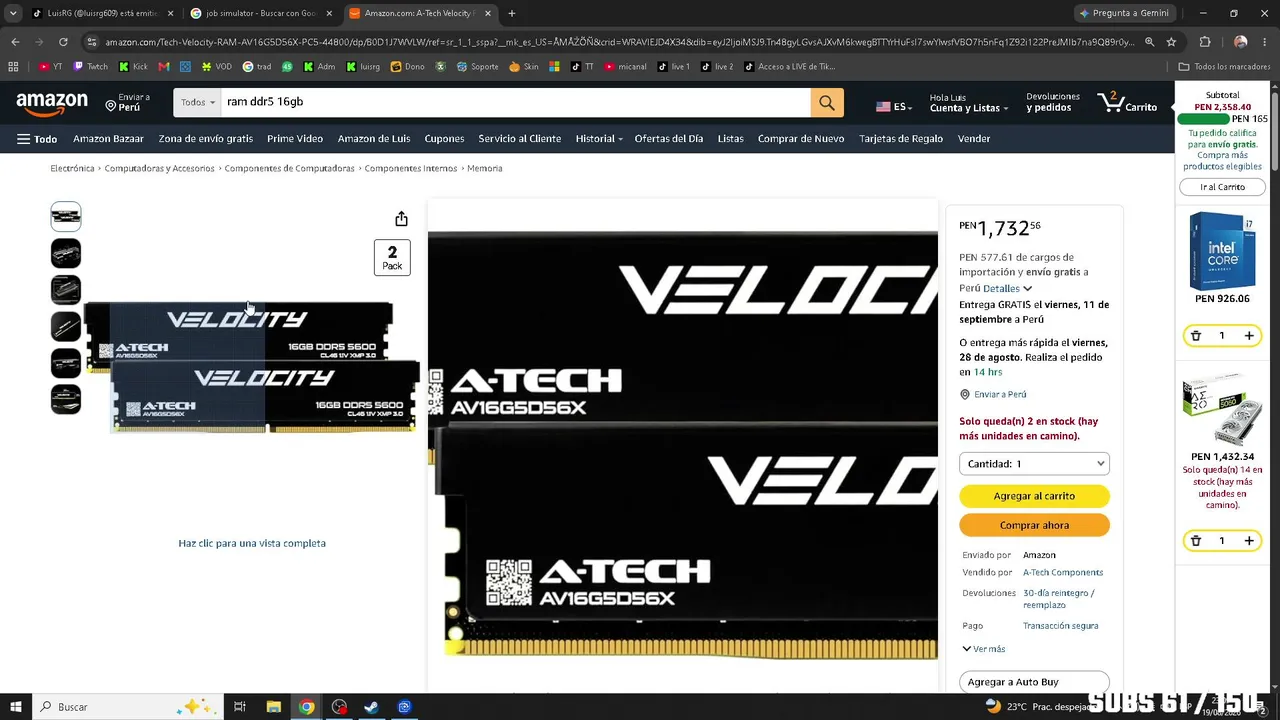Screen dimensions: 1280x720
Task: Click the share icon above the product image
Action: tap(401, 219)
